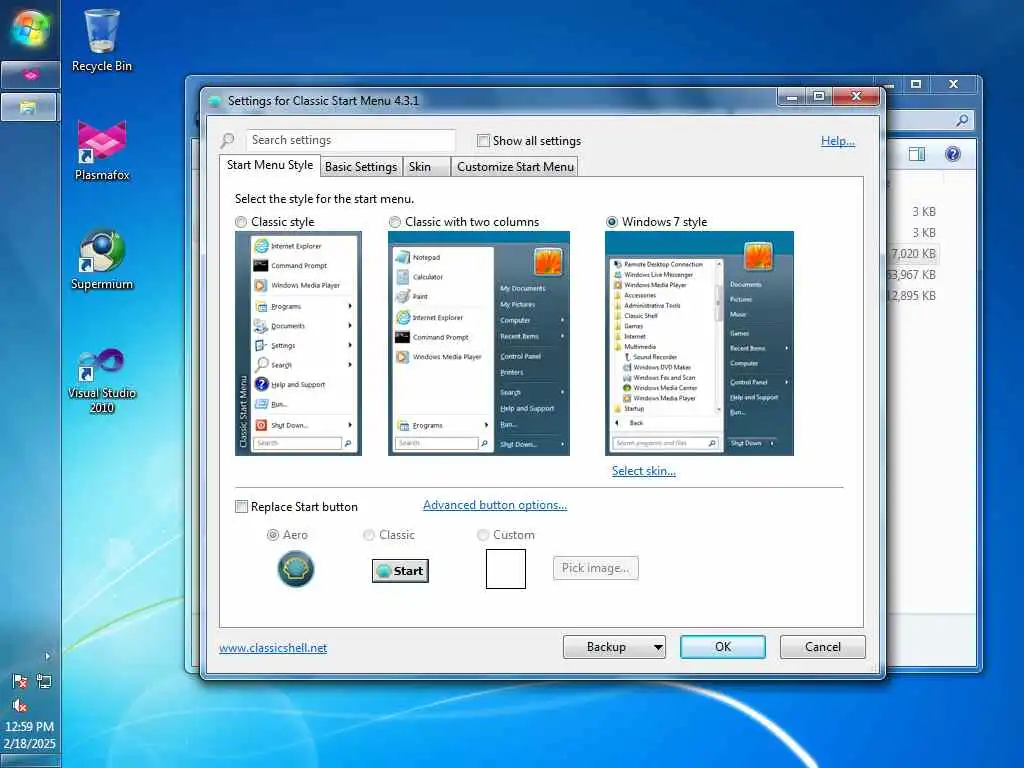Image resolution: width=1024 pixels, height=768 pixels.
Task: Choose Aero button radio option
Action: (x=273, y=535)
